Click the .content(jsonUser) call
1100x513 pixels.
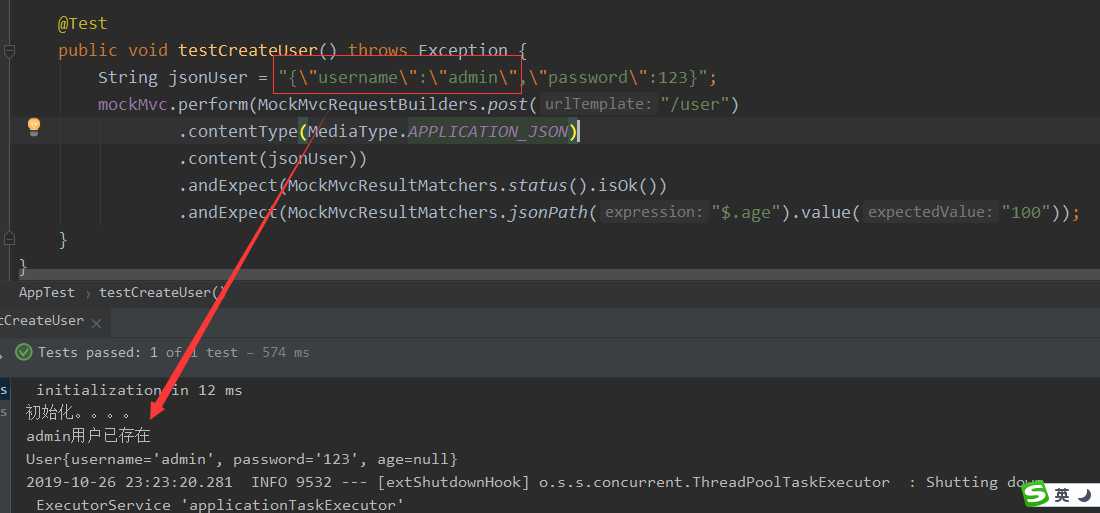pyautogui.click(x=273, y=159)
